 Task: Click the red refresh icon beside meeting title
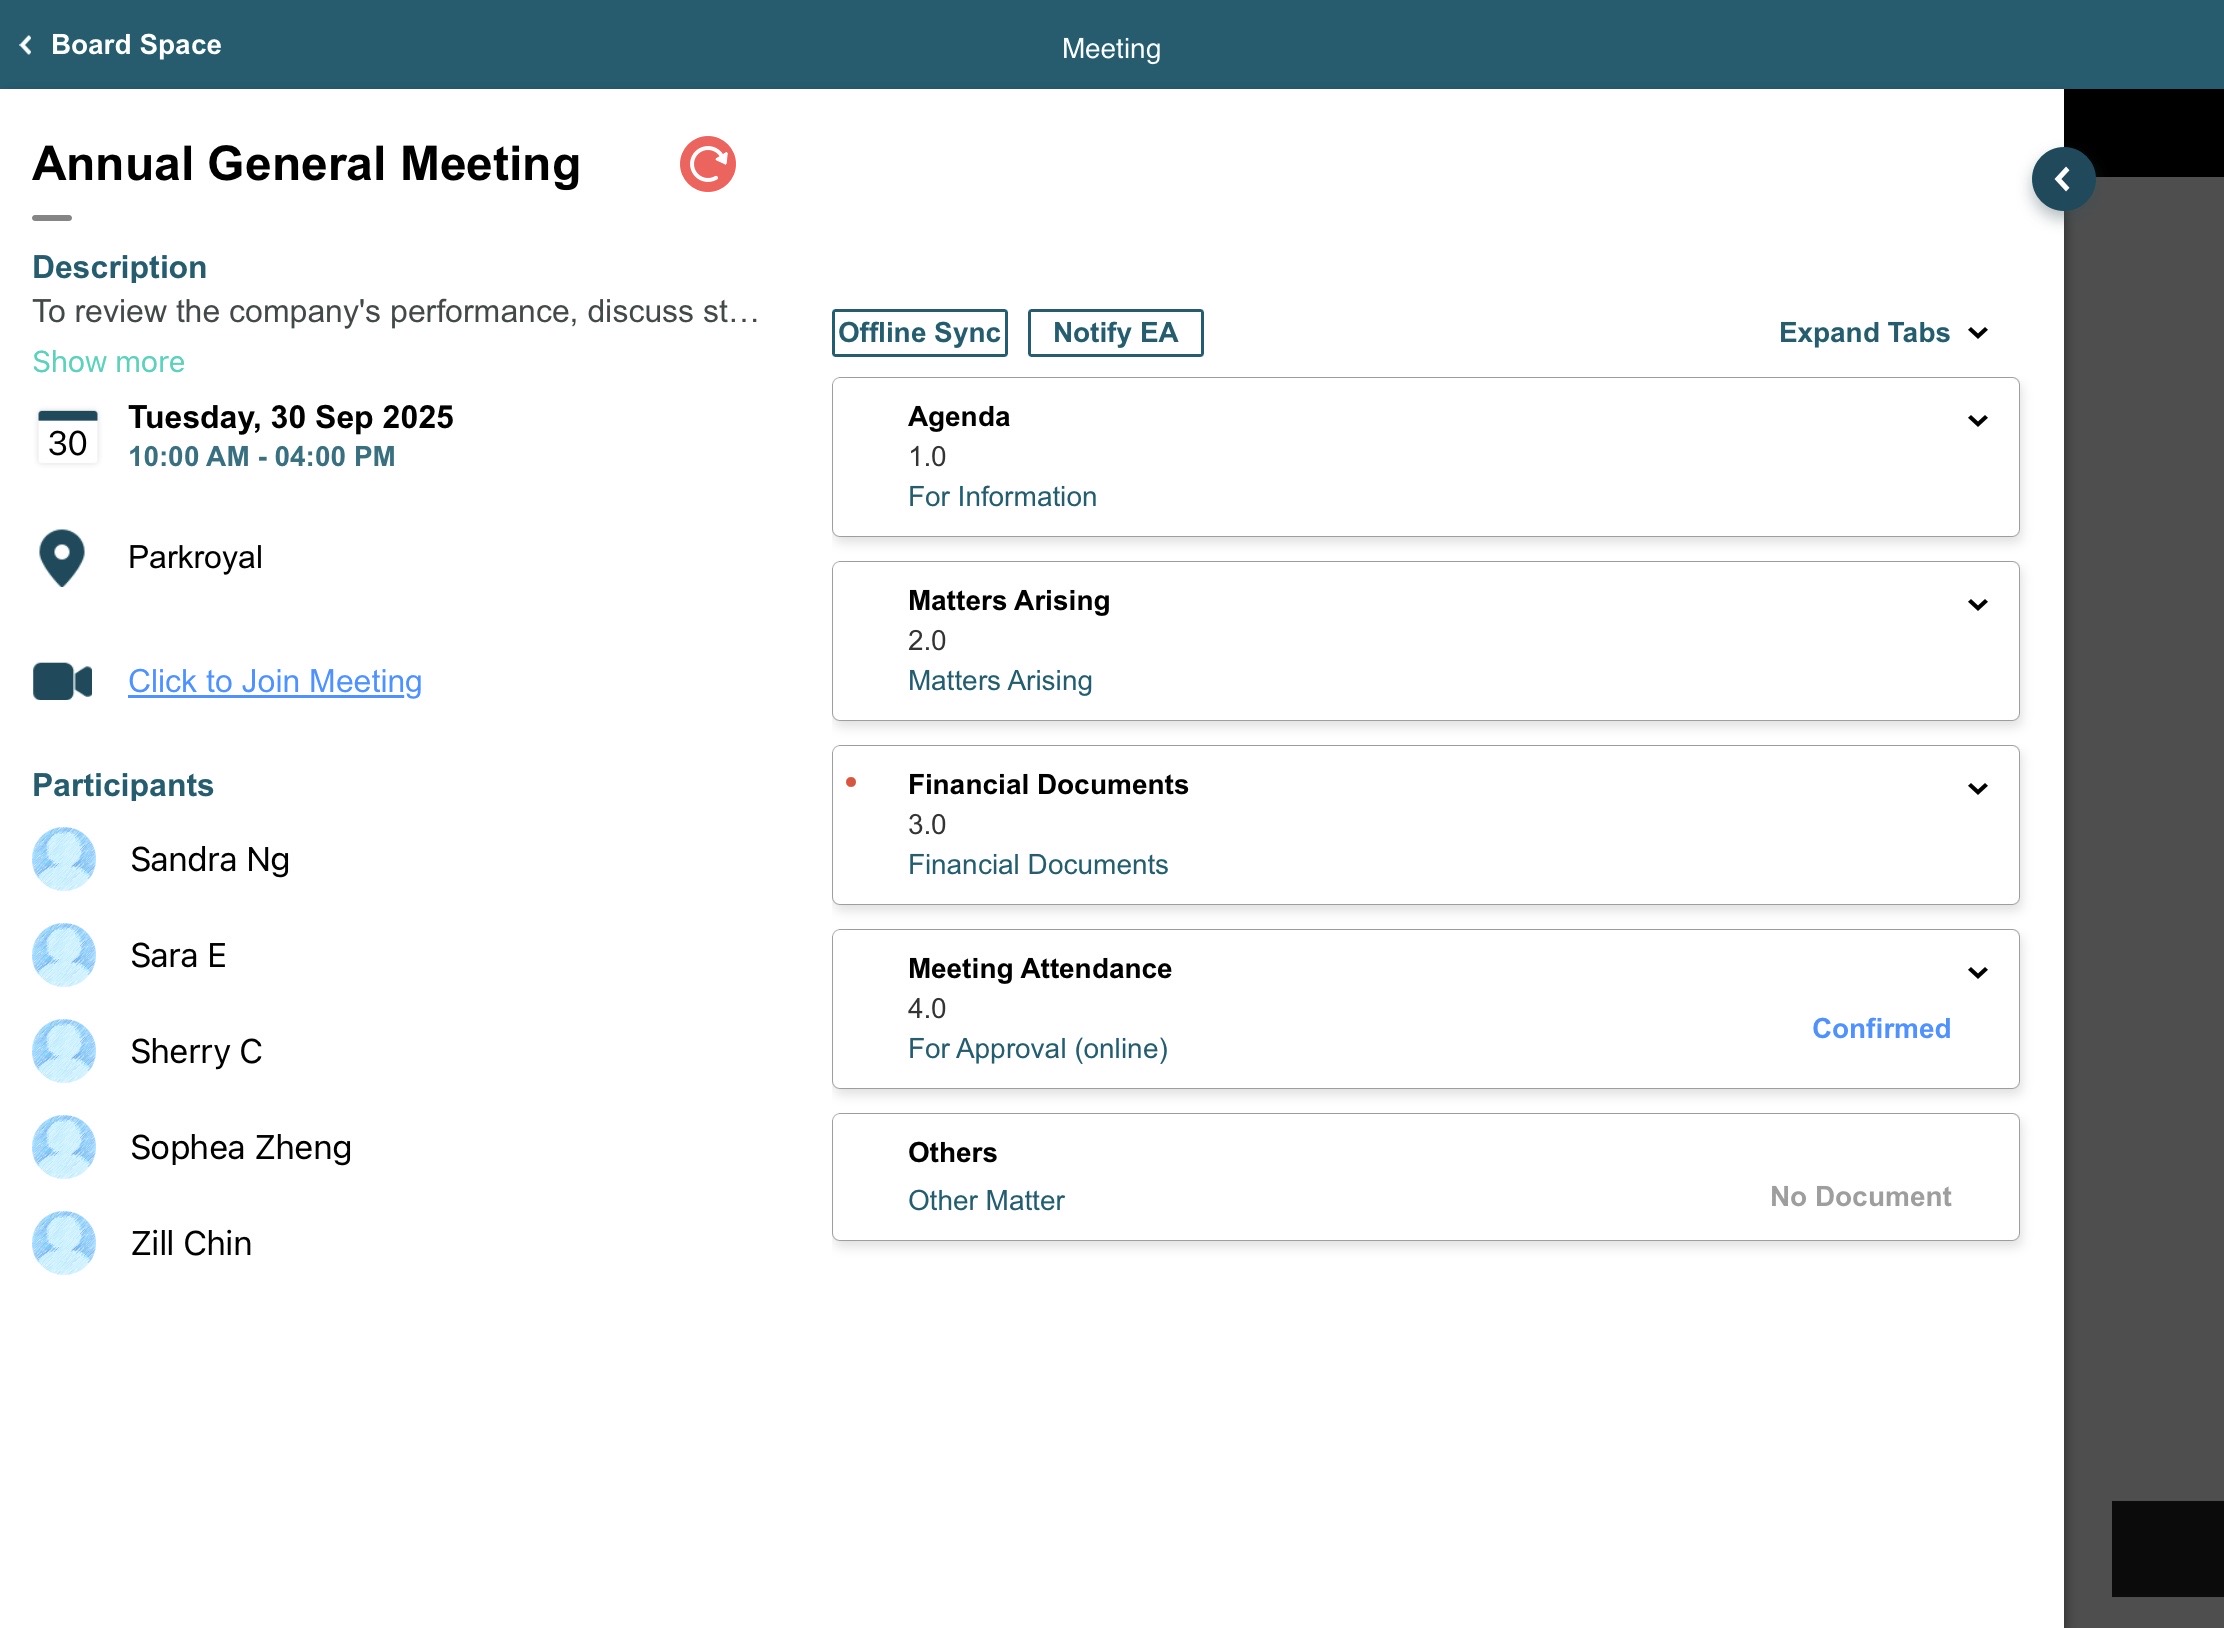(707, 164)
